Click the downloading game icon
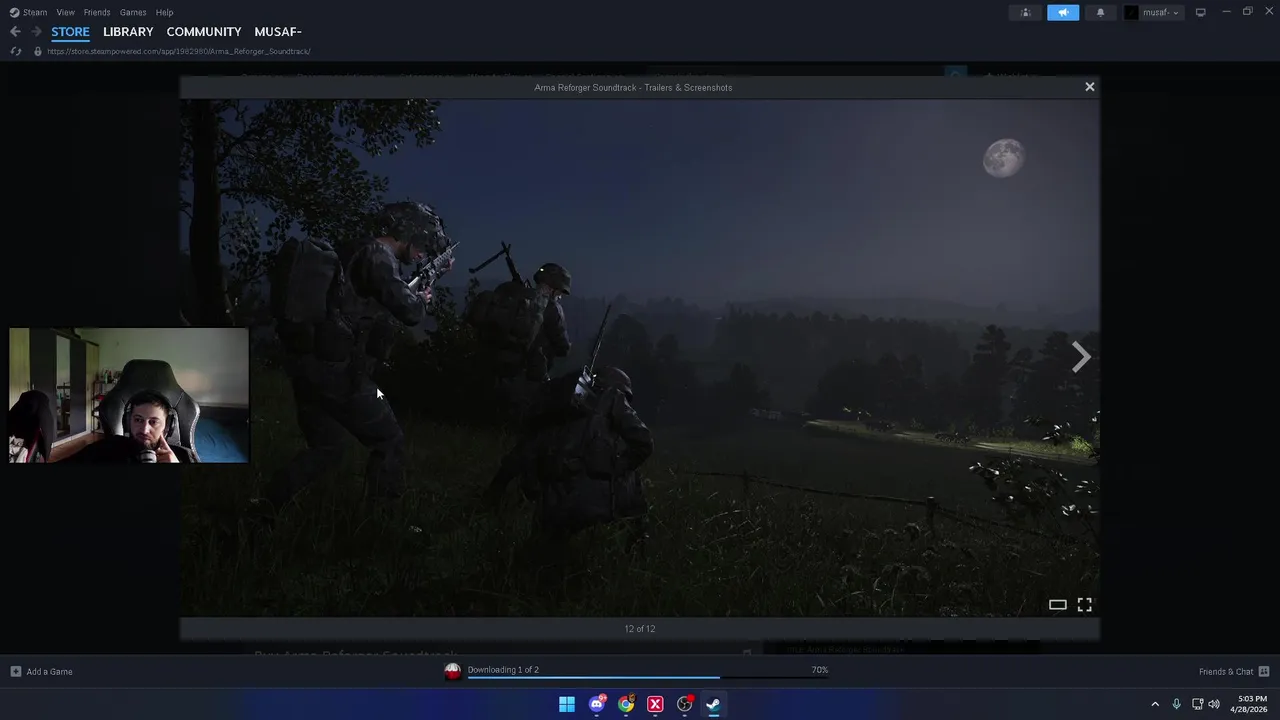Image resolution: width=1280 pixels, height=720 pixels. (x=453, y=671)
